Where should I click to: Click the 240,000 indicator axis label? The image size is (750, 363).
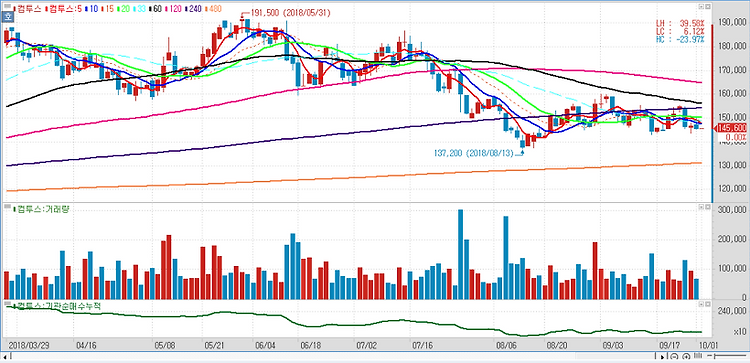pyautogui.click(x=732, y=311)
